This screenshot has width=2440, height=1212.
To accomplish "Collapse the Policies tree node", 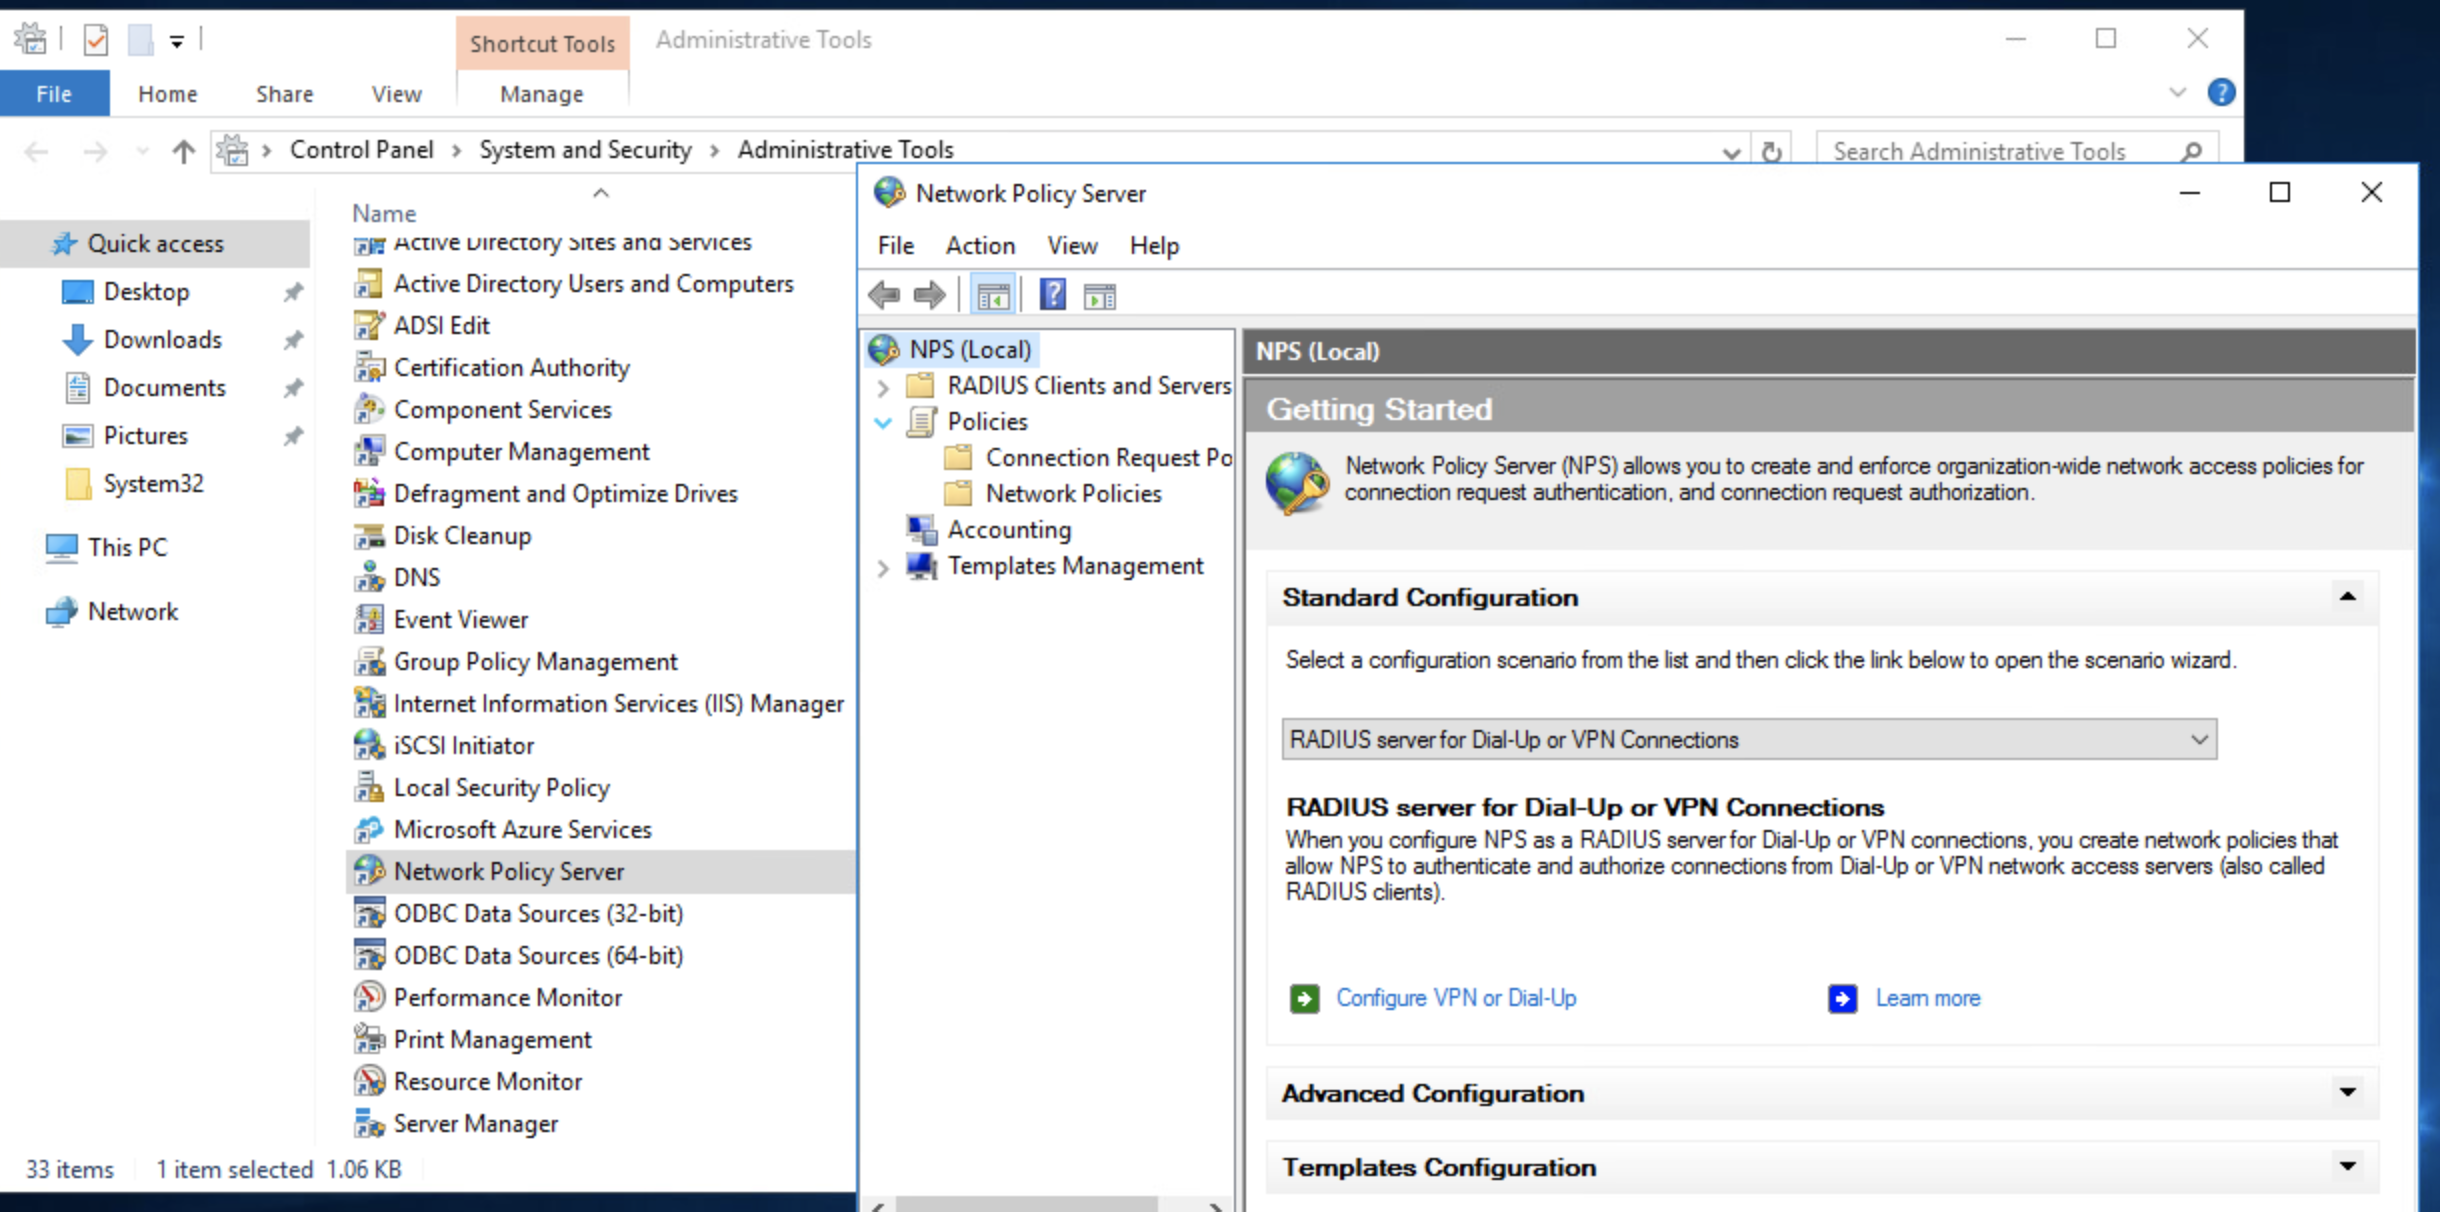I will click(x=883, y=422).
